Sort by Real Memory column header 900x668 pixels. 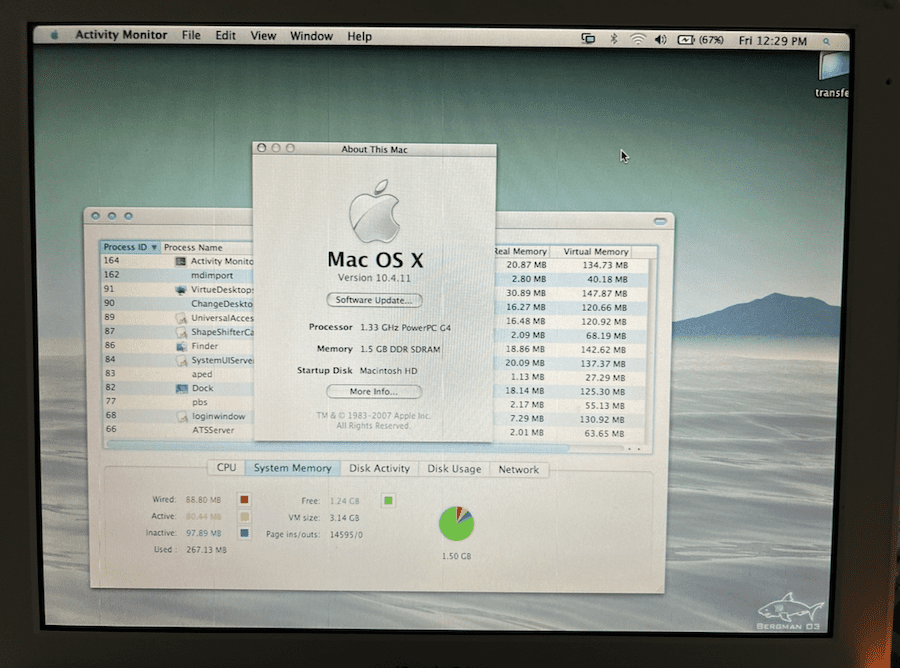pos(521,251)
